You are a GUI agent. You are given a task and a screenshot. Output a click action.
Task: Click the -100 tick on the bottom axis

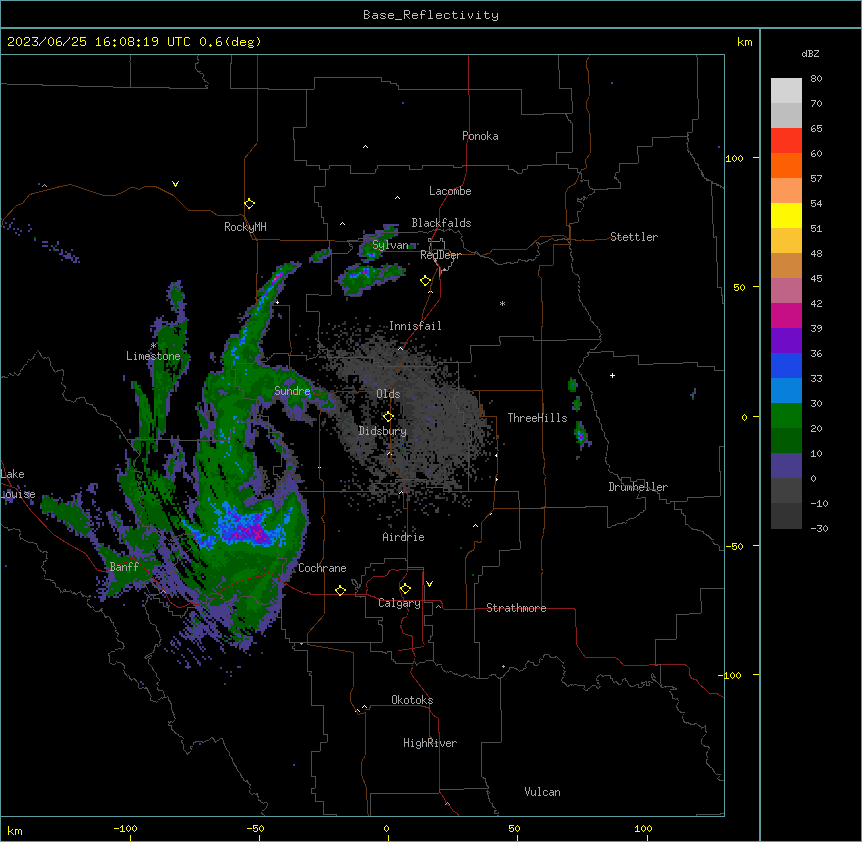(125, 828)
